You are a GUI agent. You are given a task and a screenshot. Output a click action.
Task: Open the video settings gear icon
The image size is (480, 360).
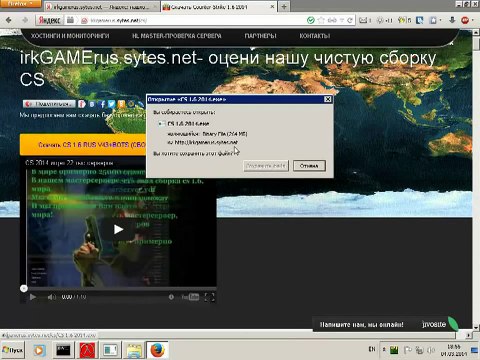pyautogui.click(x=171, y=297)
